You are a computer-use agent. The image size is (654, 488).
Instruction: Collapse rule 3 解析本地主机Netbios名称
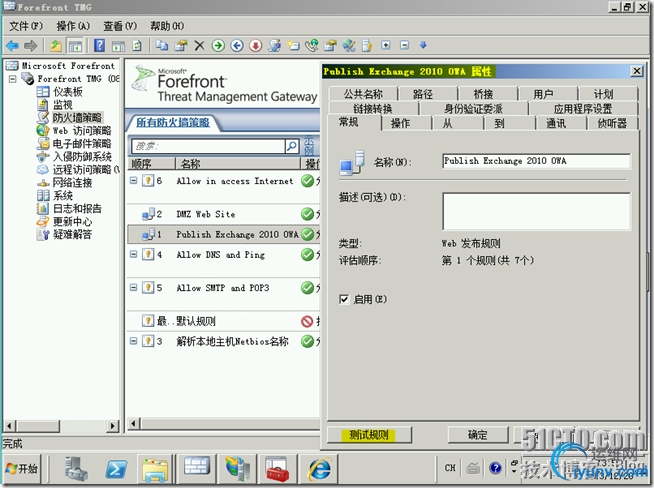133,341
